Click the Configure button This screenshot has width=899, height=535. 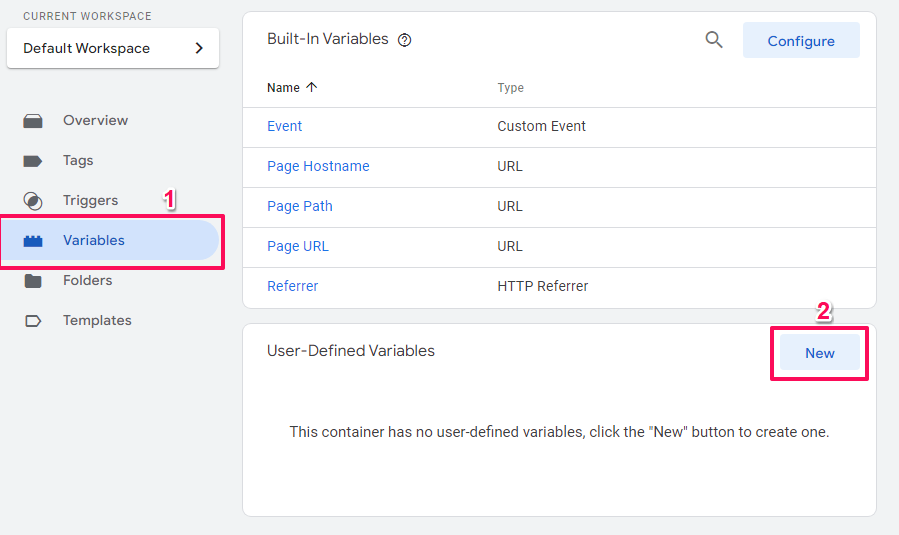[x=801, y=41]
